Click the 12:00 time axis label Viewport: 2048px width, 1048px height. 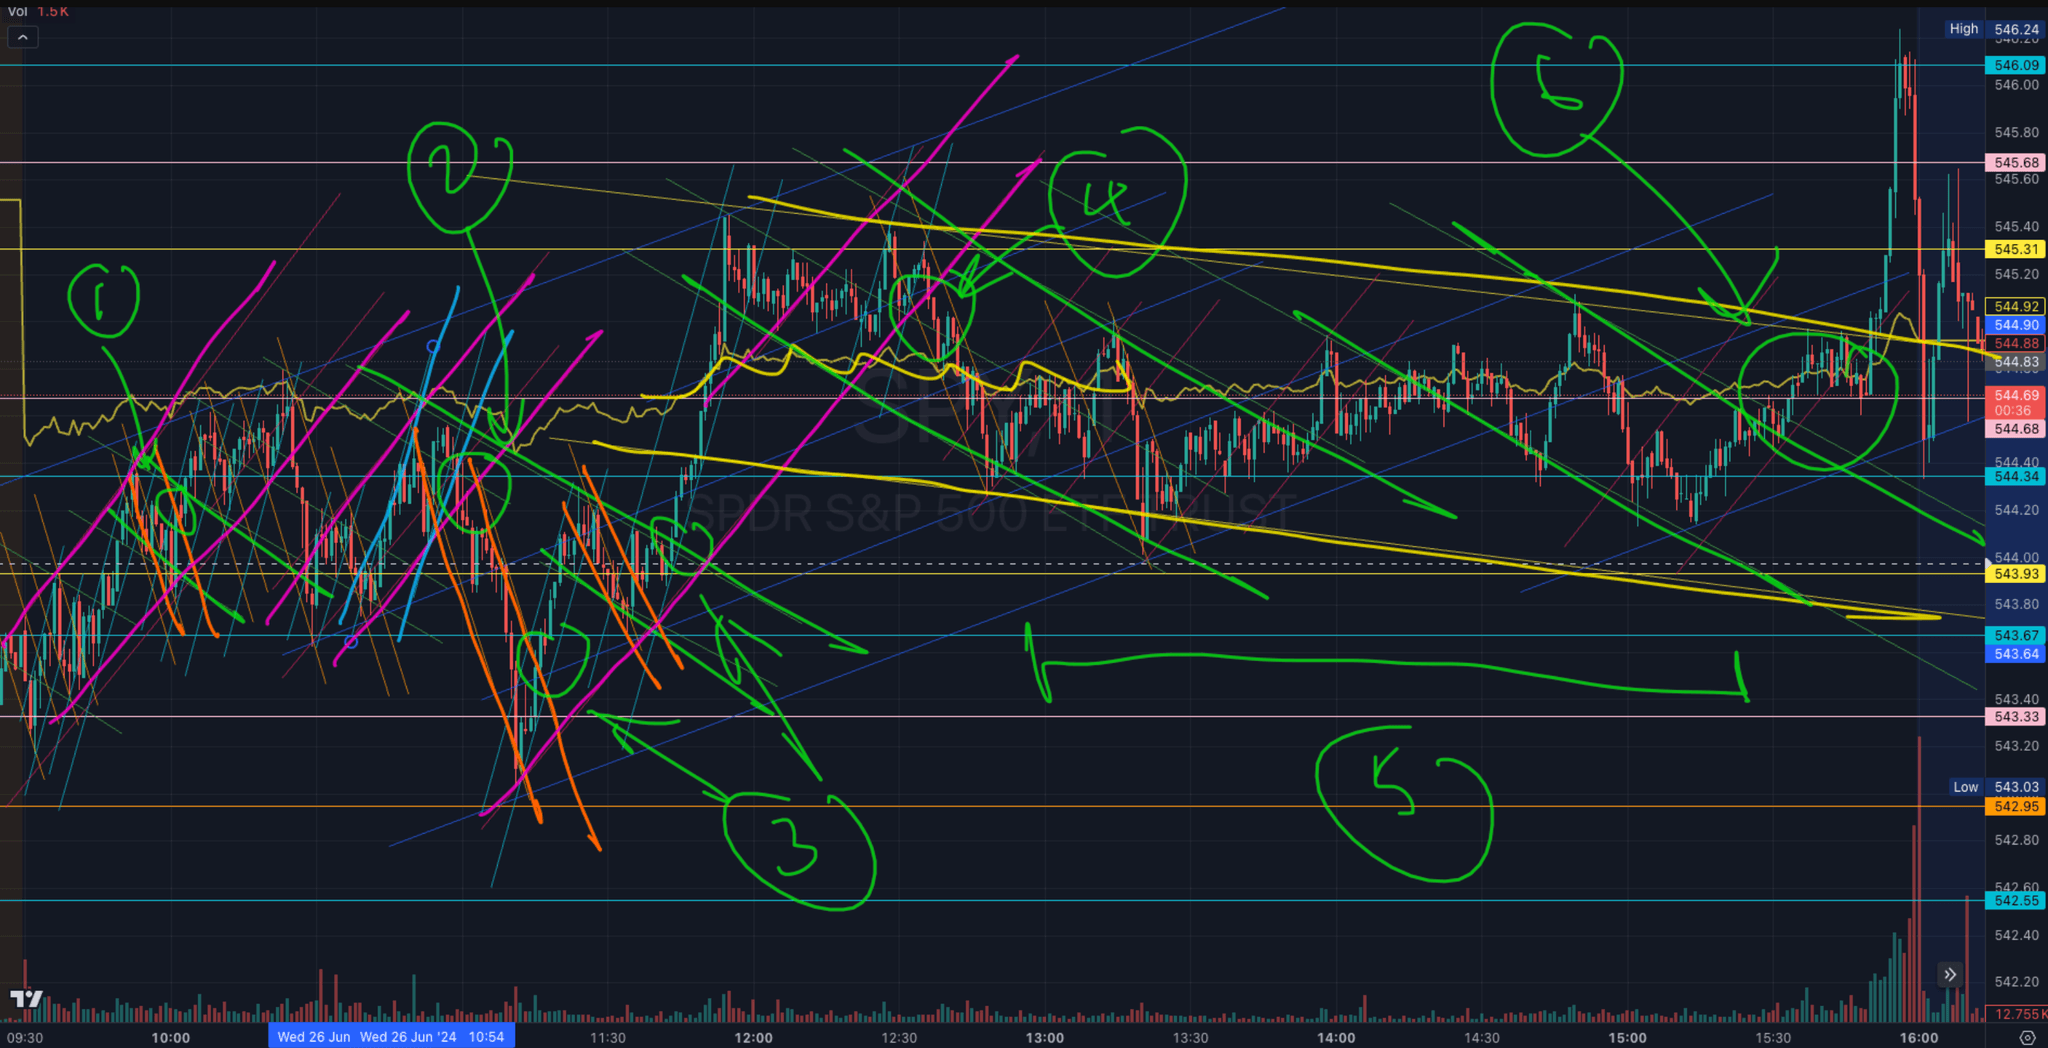click(753, 1037)
